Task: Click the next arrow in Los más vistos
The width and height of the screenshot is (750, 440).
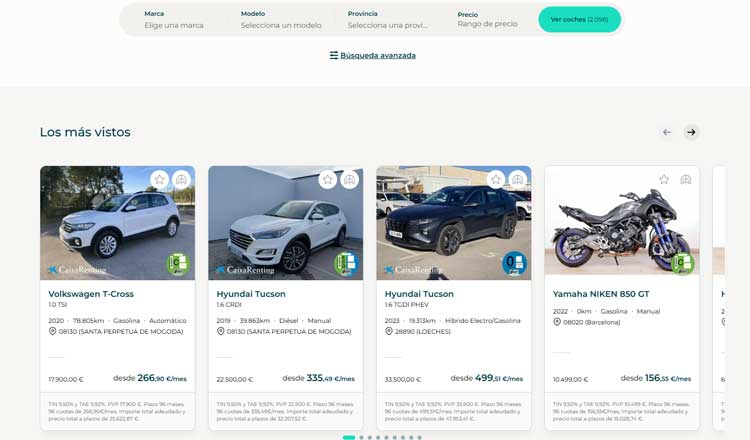Action: point(691,132)
